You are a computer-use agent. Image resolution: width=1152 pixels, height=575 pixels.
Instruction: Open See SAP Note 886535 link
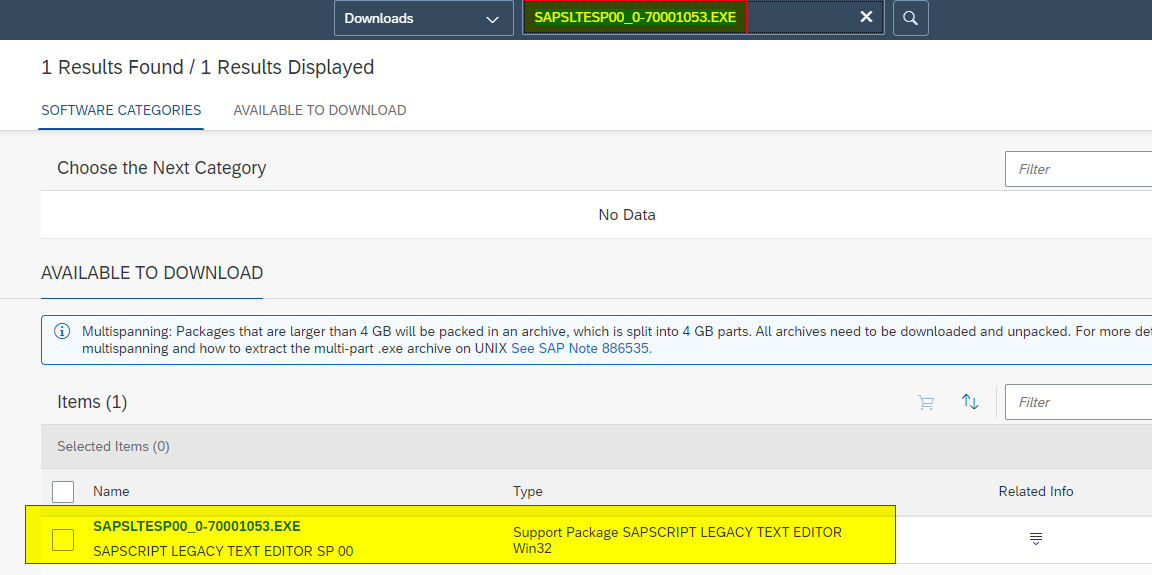[x=580, y=348]
